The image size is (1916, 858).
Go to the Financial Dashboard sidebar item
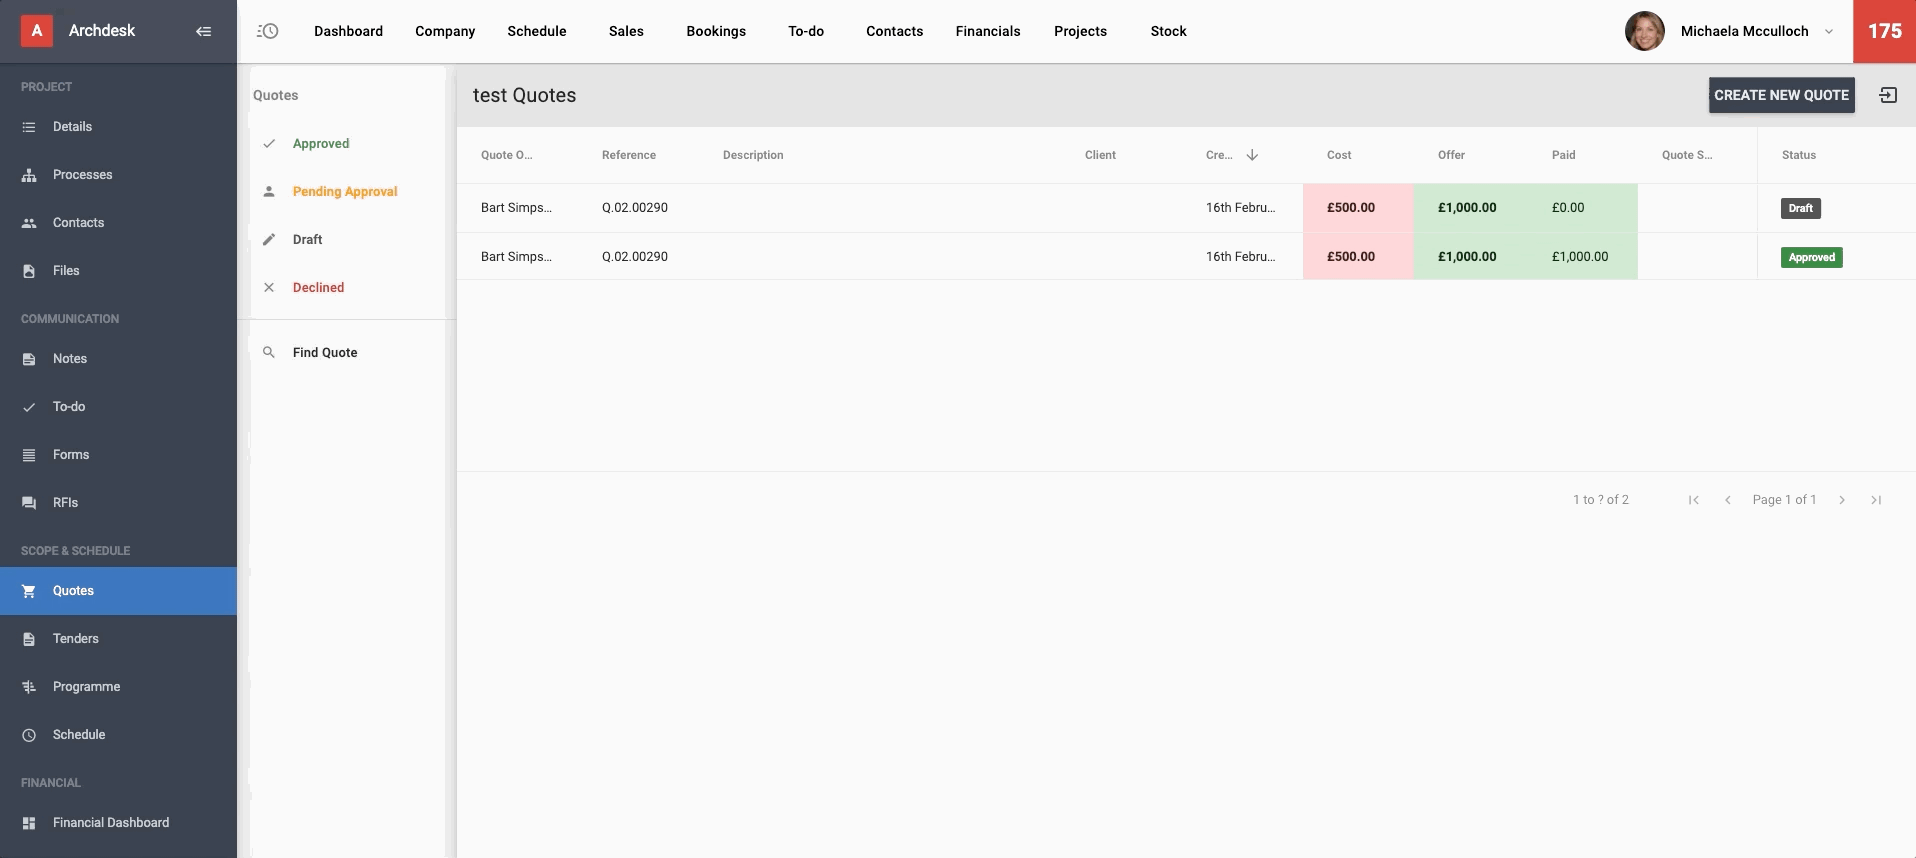(110, 822)
